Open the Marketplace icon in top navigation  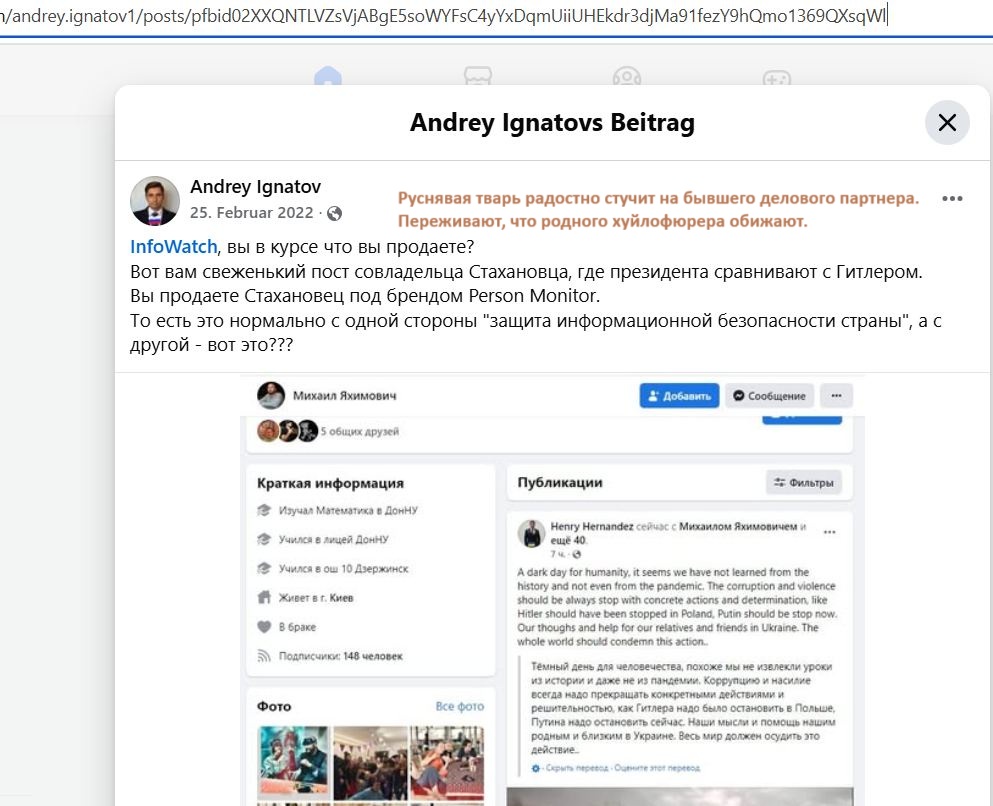click(478, 76)
